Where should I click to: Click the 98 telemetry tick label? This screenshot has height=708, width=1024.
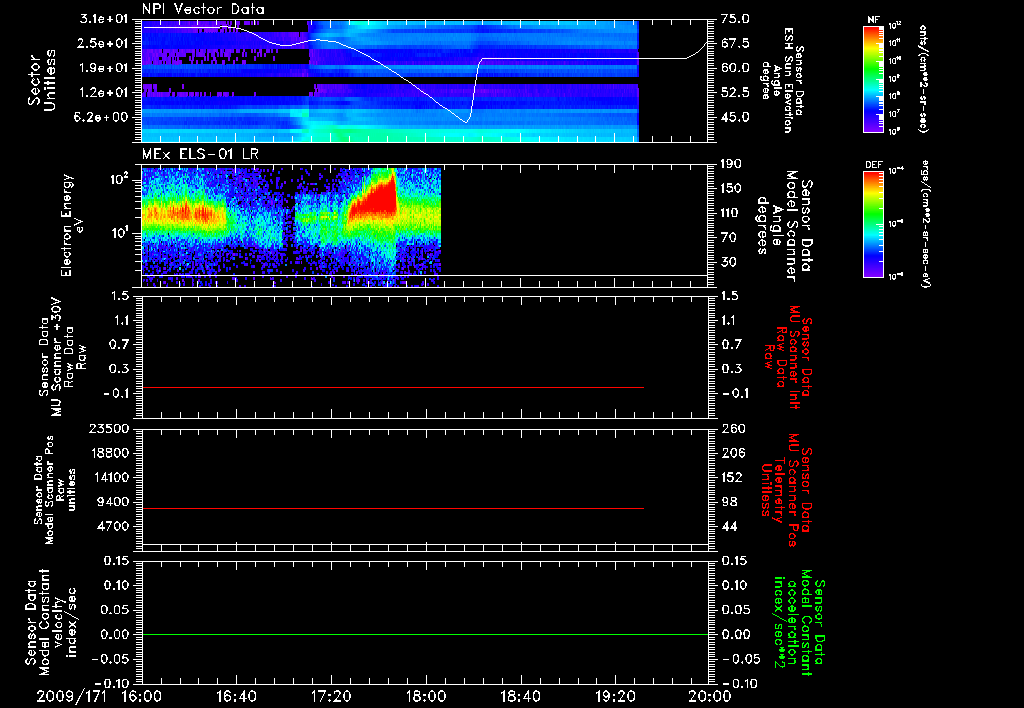coord(729,502)
